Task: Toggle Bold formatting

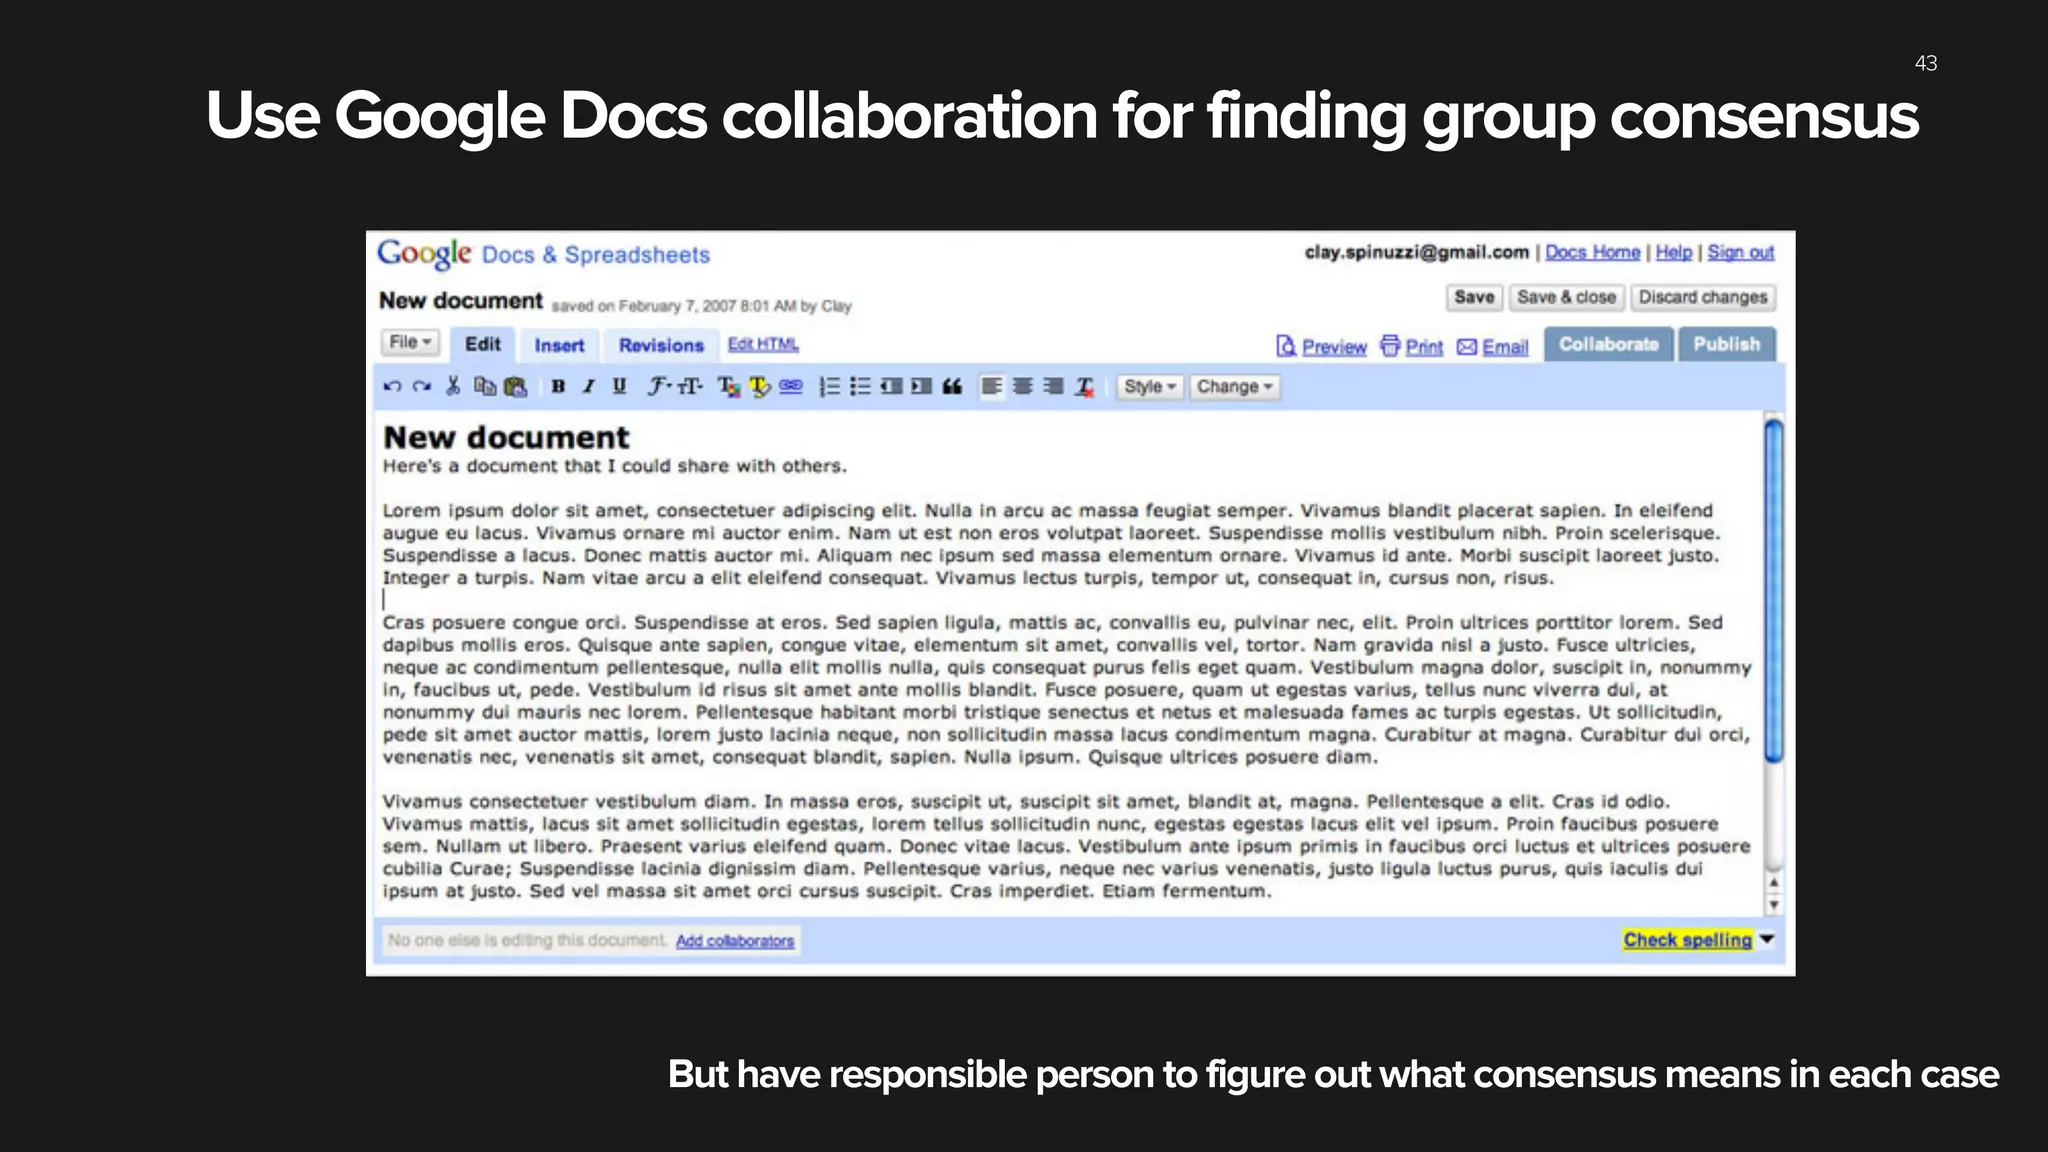Action: tap(558, 387)
